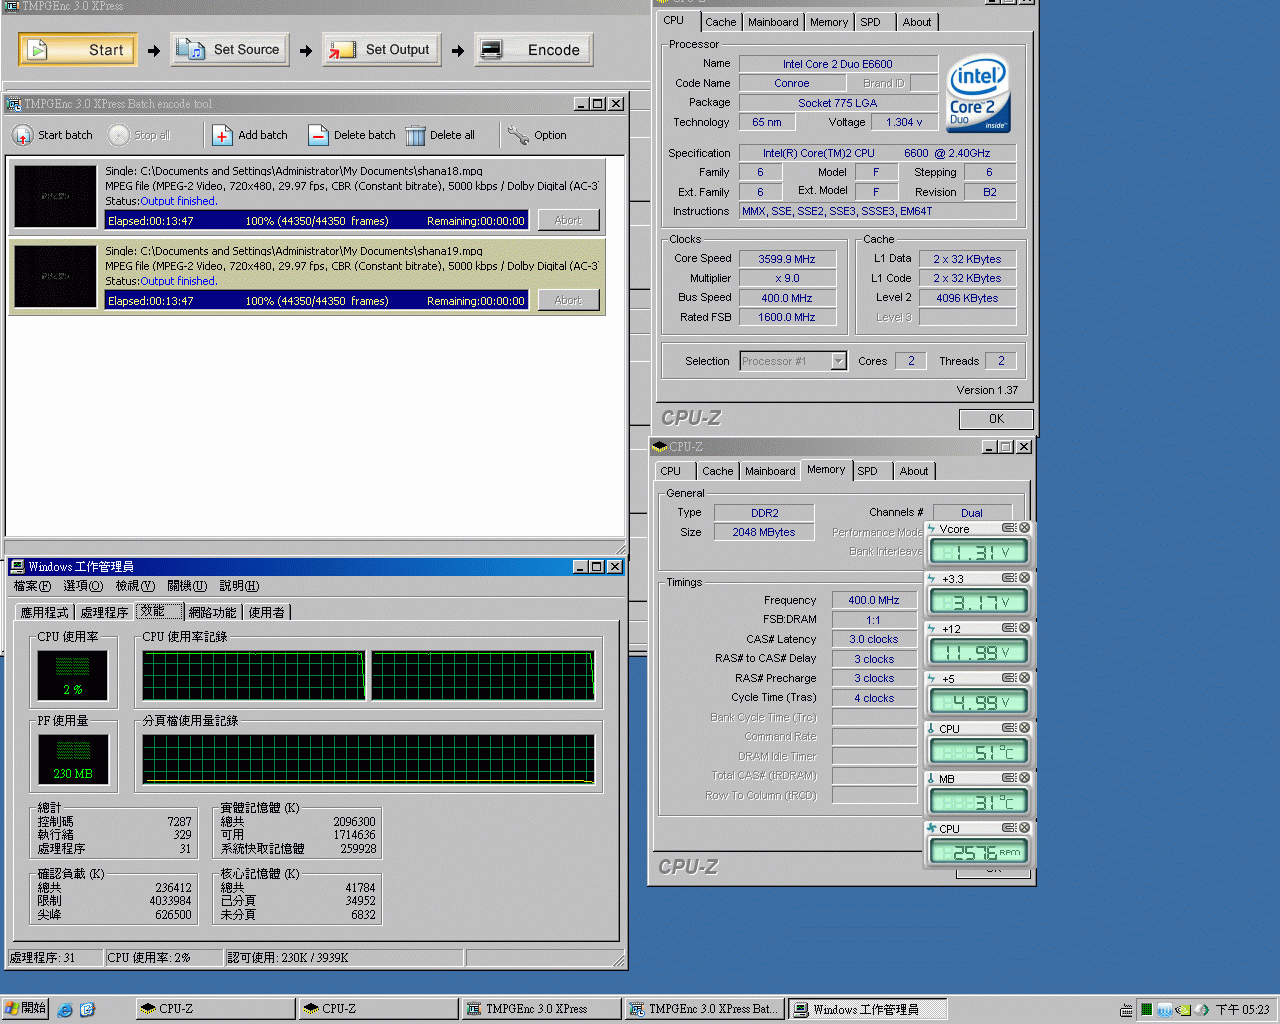
Task: Open the Set Source stage
Action: click(x=230, y=49)
